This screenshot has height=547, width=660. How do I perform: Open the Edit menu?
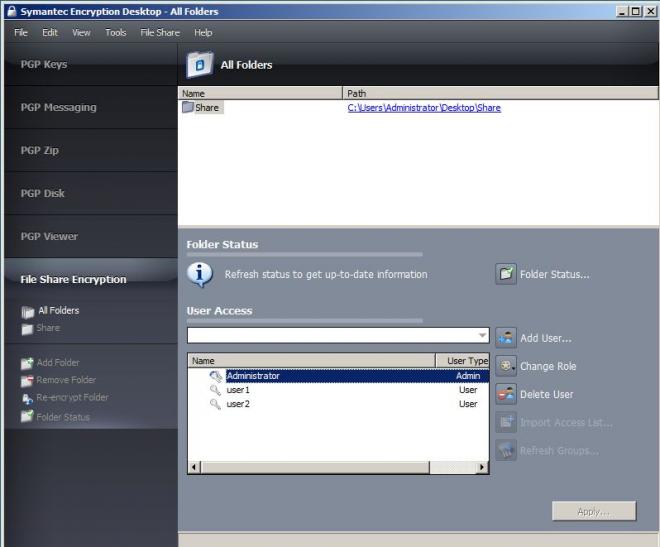50,32
